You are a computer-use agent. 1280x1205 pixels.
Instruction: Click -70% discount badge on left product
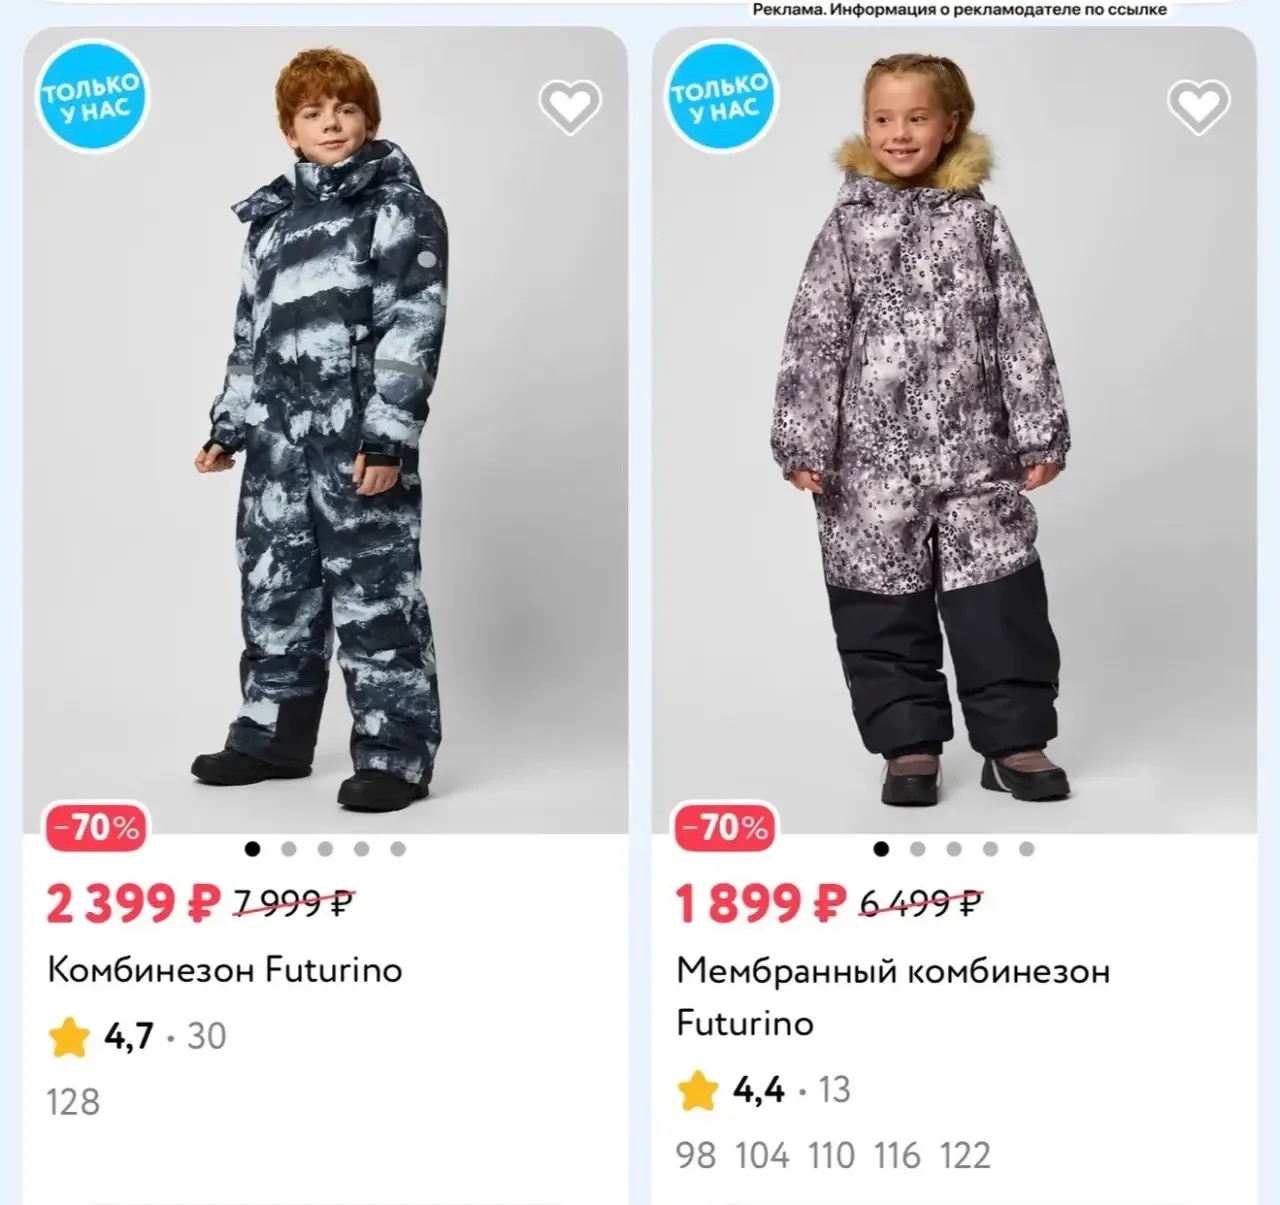pos(97,828)
